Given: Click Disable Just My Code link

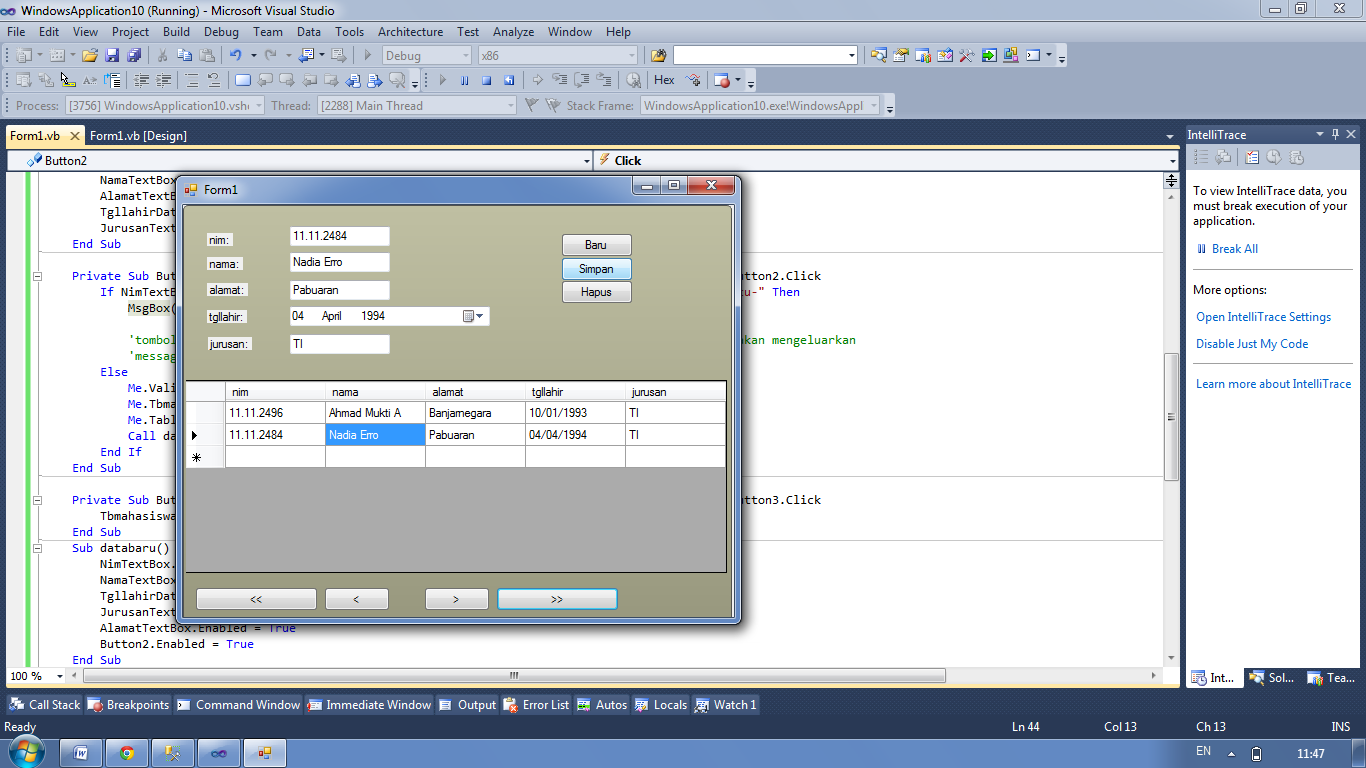Looking at the screenshot, I should click(x=1252, y=344).
